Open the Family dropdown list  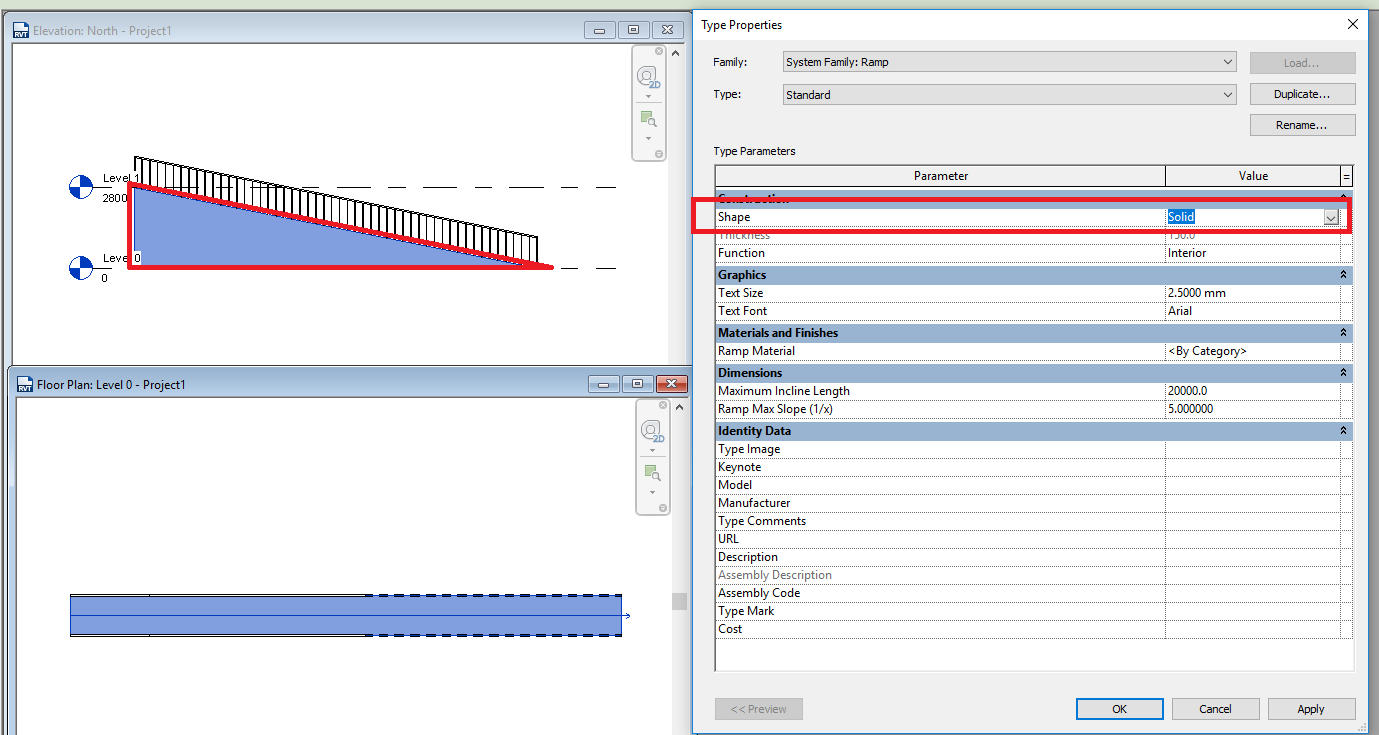1228,61
